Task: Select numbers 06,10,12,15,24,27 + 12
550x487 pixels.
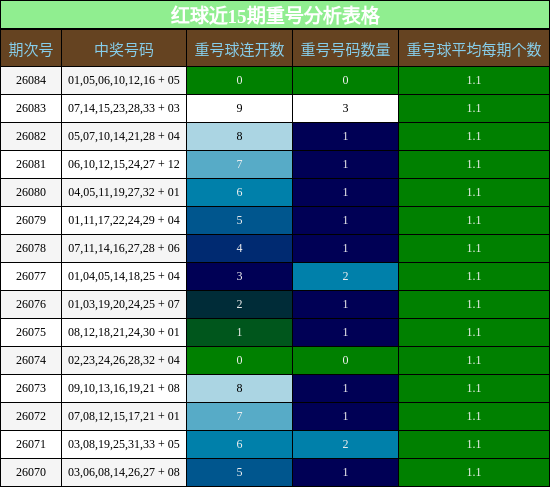Action: tap(124, 164)
